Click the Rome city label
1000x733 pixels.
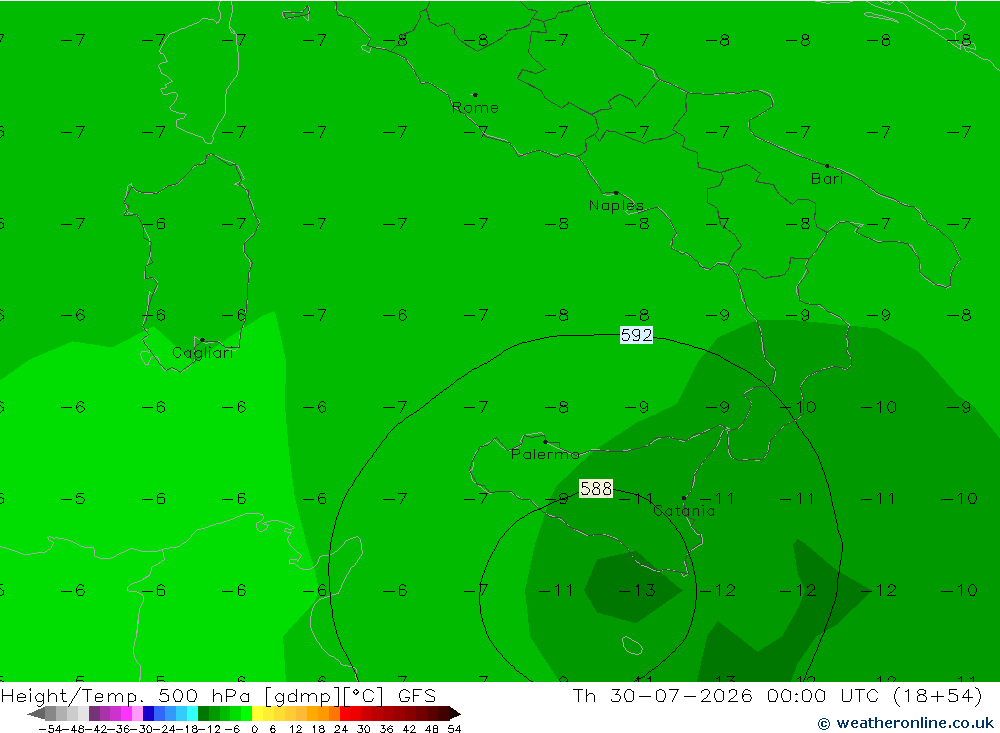point(475,108)
